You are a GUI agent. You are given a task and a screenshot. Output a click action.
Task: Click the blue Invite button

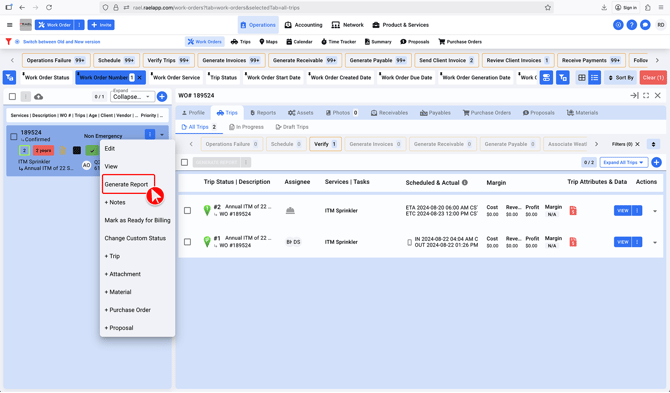[101, 25]
